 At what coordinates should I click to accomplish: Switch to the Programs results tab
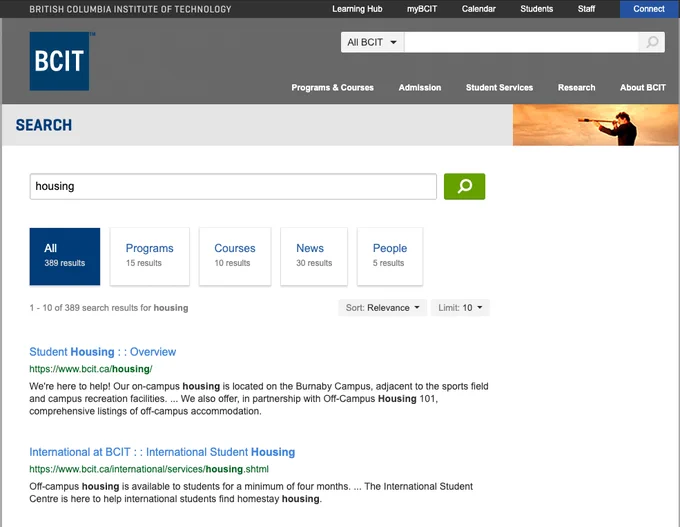pos(150,256)
